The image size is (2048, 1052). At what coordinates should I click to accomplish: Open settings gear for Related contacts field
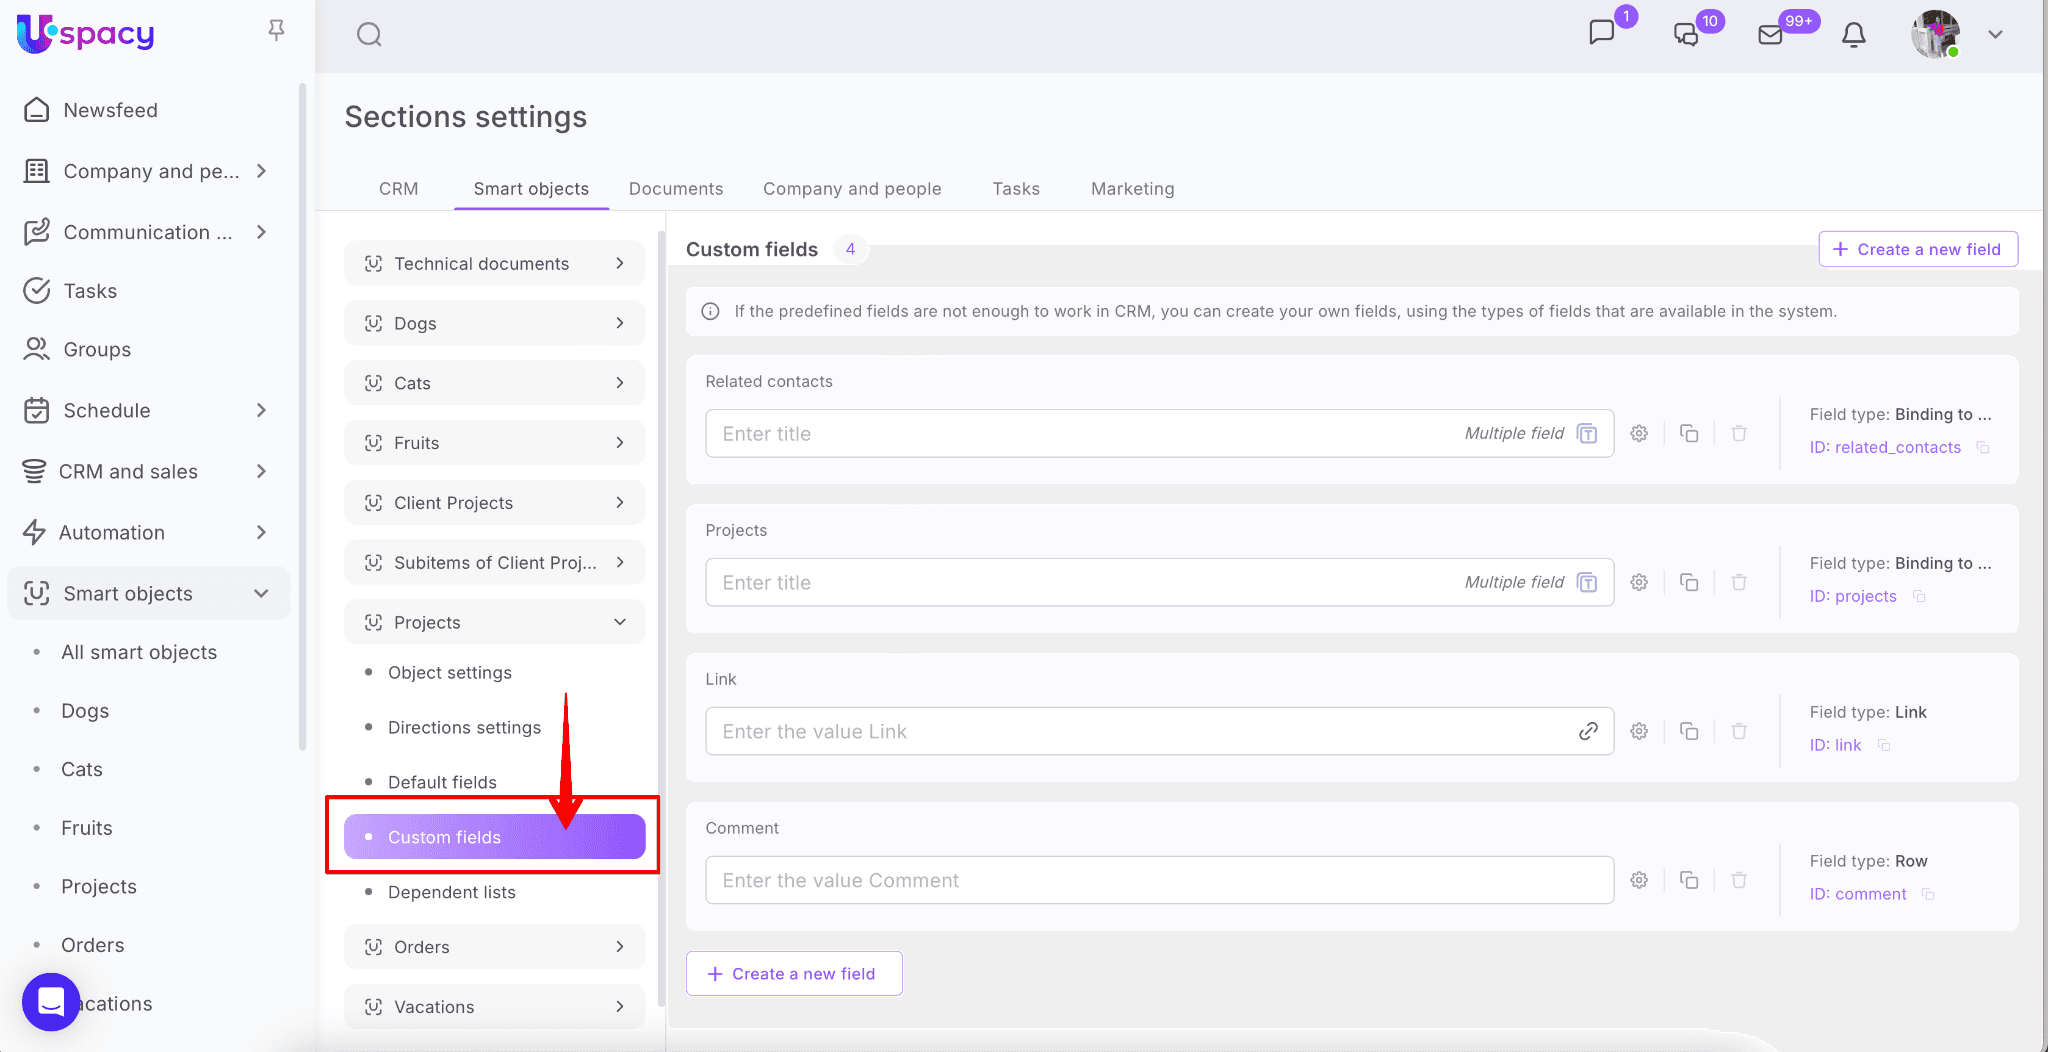1639,433
